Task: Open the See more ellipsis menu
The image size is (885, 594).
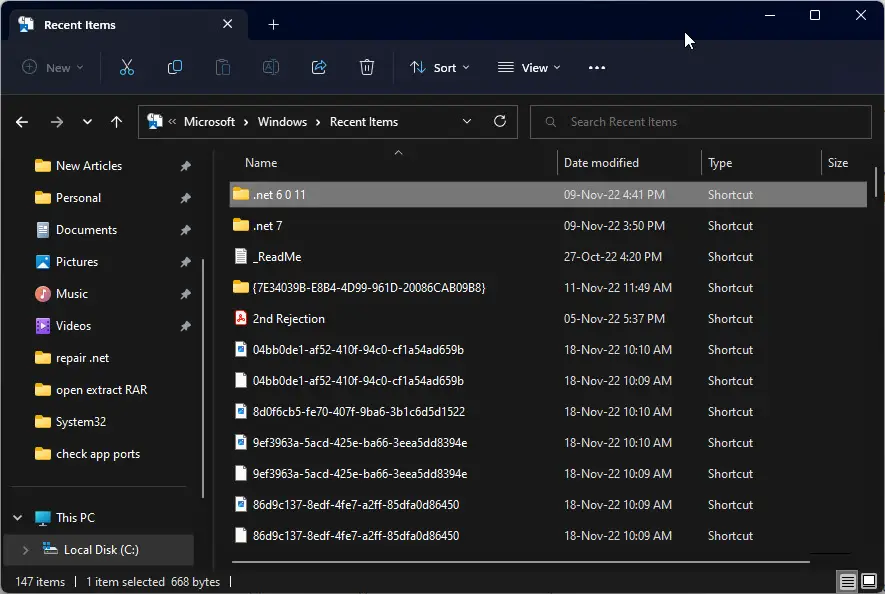Action: (x=597, y=67)
